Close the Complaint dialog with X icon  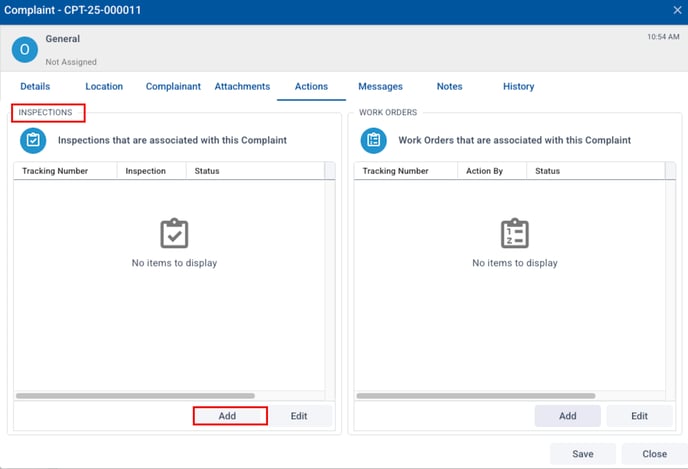tap(677, 10)
